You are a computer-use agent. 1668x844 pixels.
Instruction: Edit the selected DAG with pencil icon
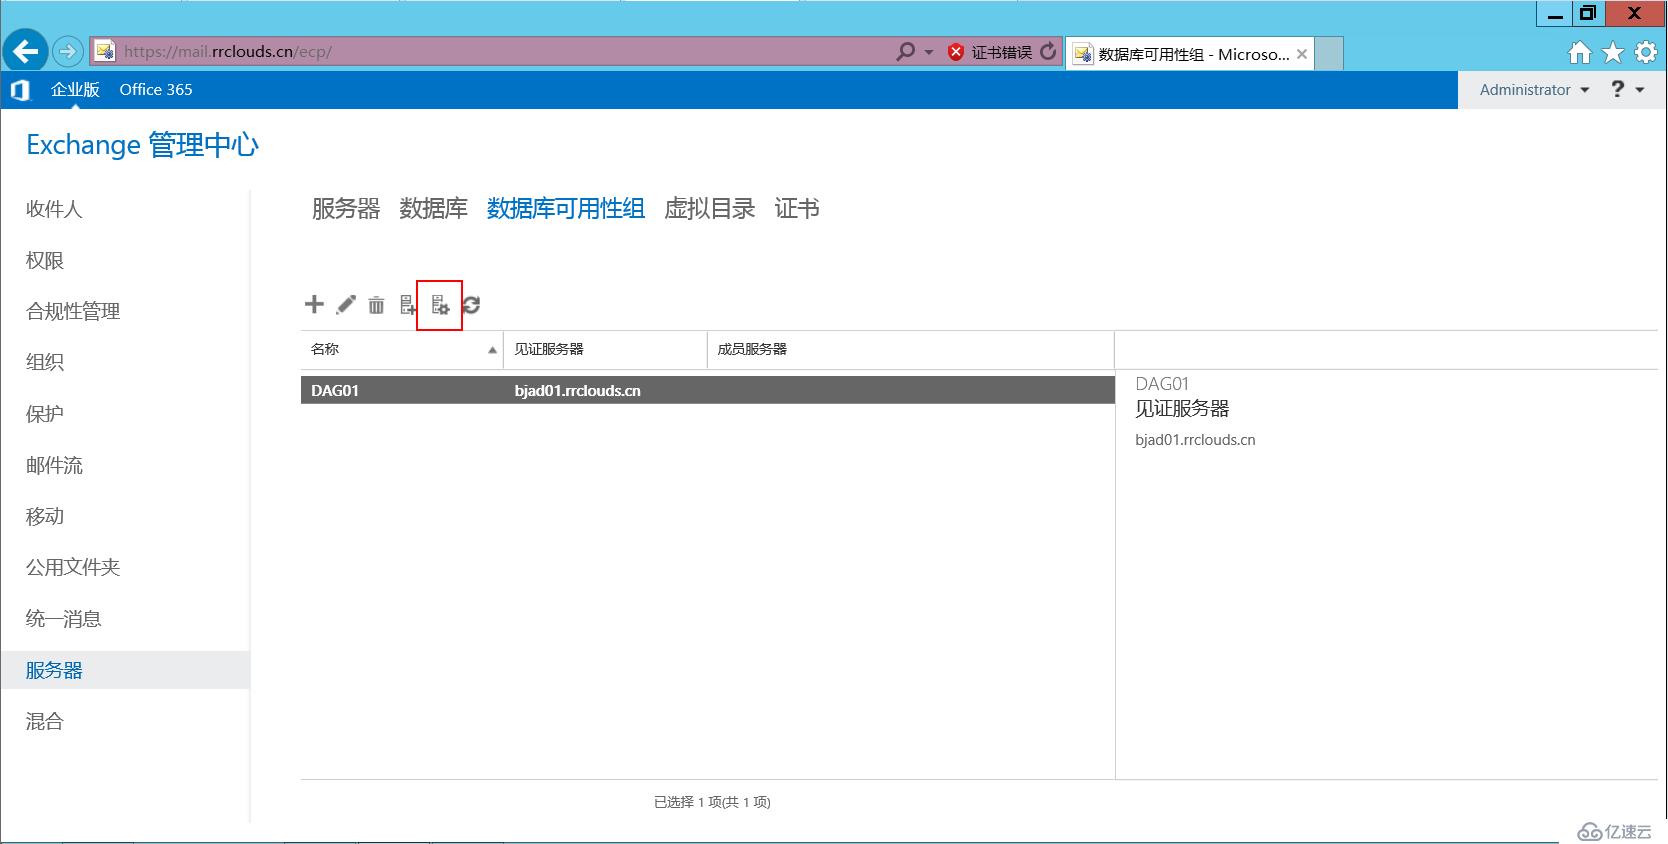[346, 305]
